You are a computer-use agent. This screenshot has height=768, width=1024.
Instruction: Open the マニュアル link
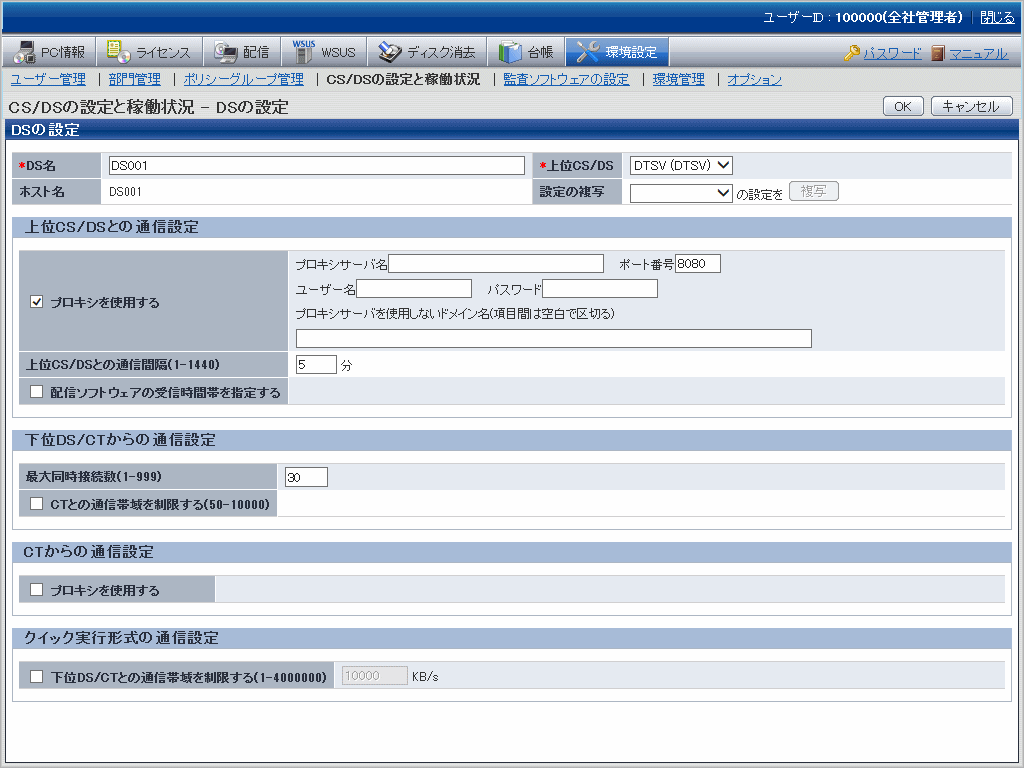point(978,53)
